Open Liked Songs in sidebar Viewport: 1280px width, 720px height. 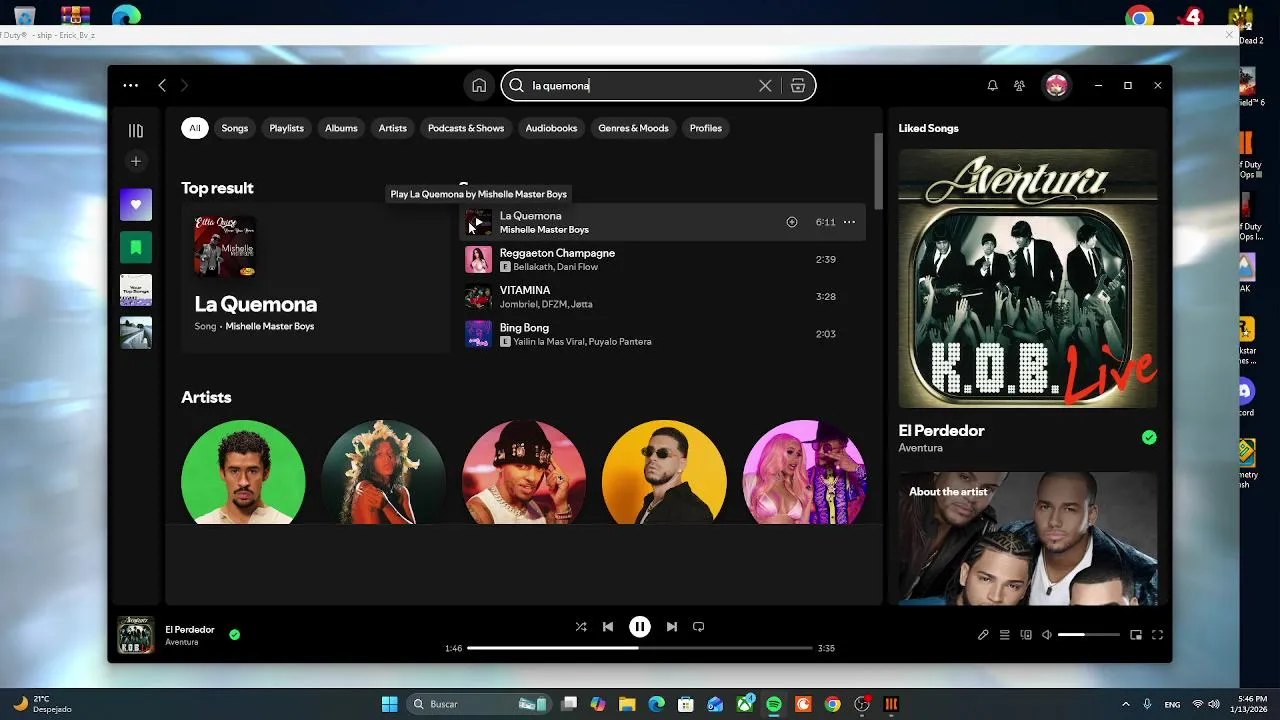pyautogui.click(x=136, y=204)
